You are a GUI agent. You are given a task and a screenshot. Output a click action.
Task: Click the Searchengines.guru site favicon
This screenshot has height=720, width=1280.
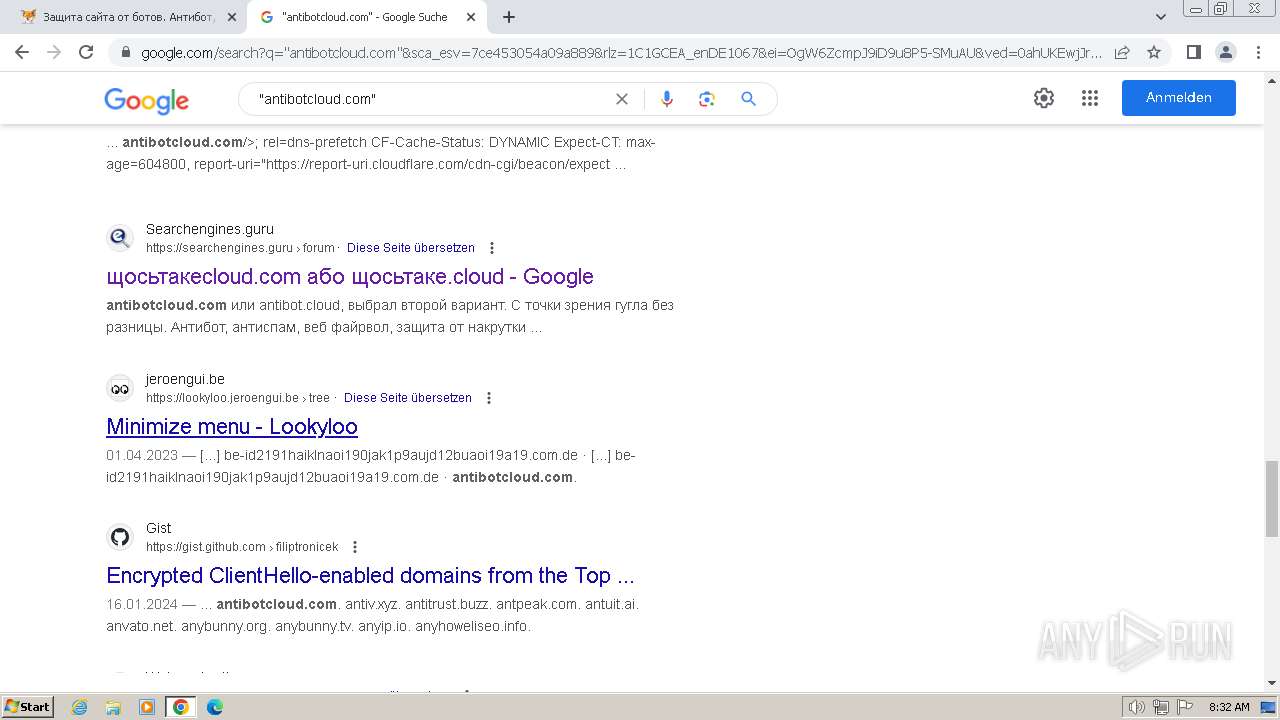[120, 238]
